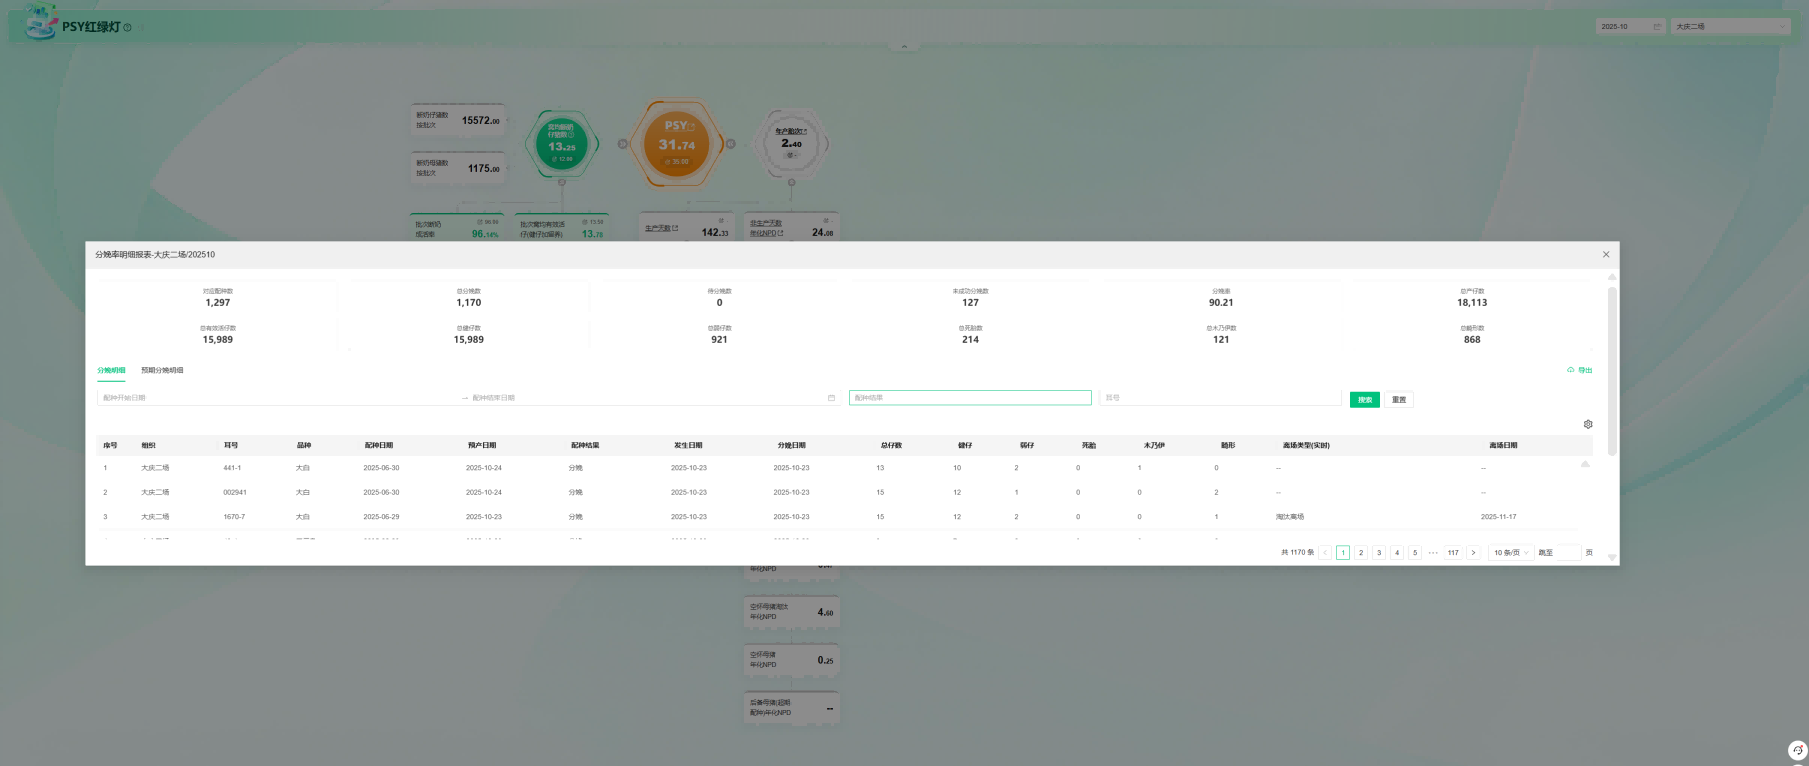This screenshot has width=1809, height=766.
Task: Open the 10 条/页 page size dropdown
Action: pos(1511,553)
